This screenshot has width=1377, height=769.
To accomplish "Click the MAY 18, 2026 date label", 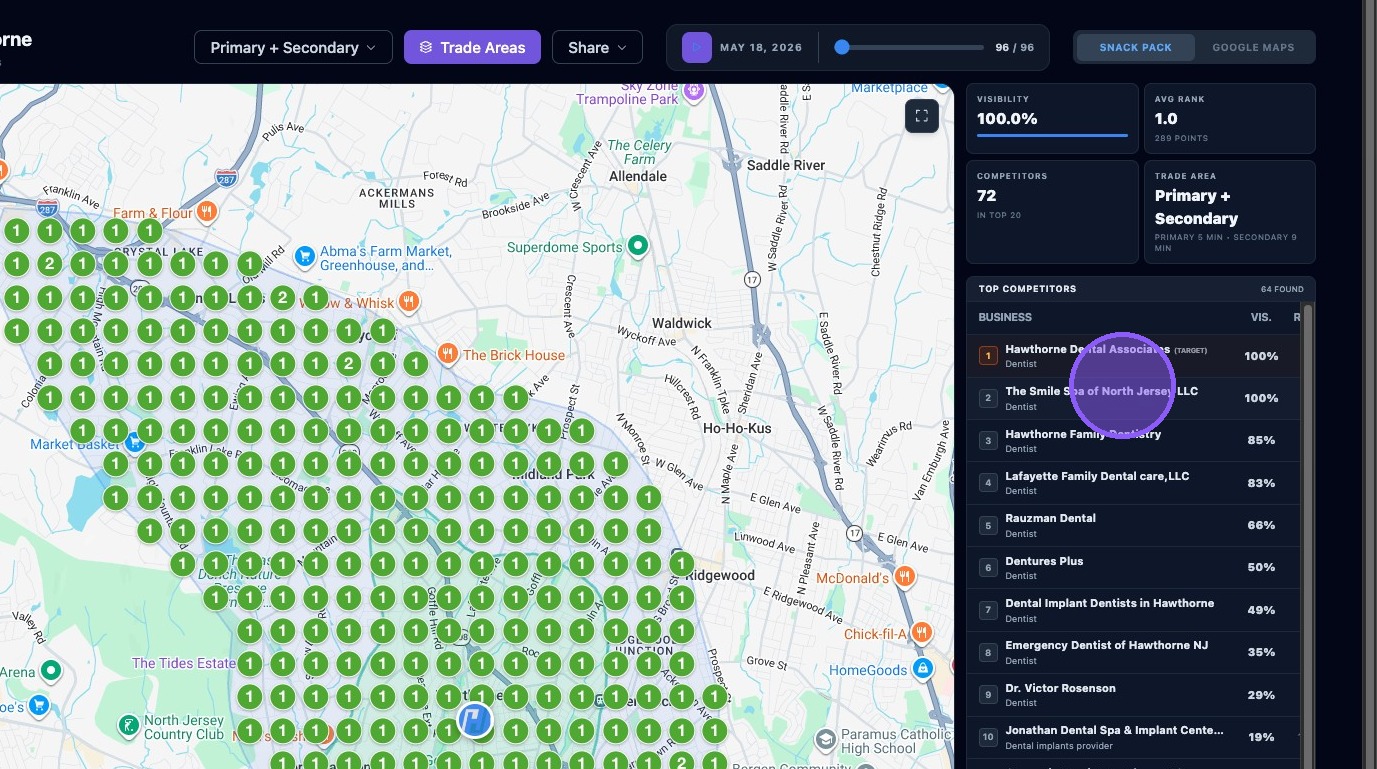I will [761, 47].
